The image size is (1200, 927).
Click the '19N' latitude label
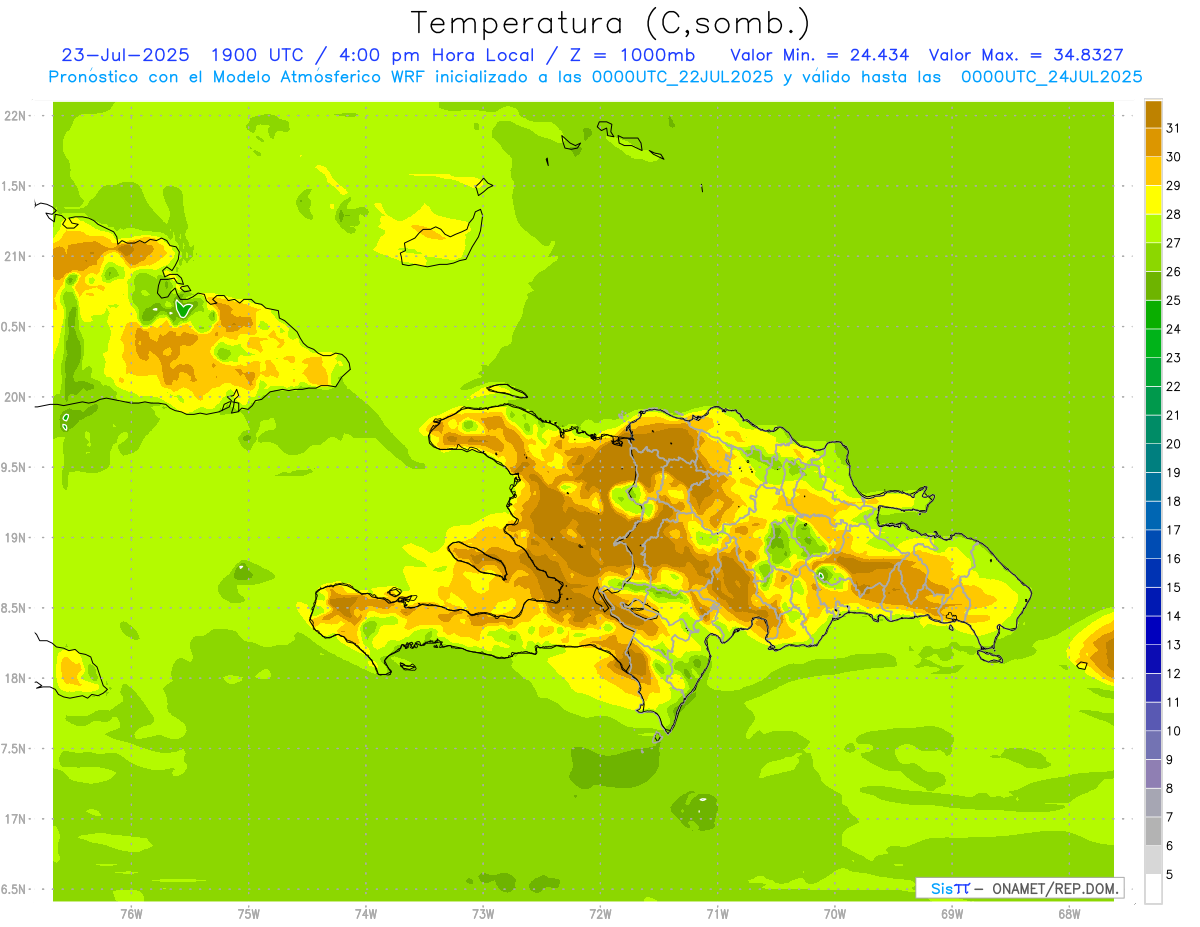pyautogui.click(x=16, y=538)
